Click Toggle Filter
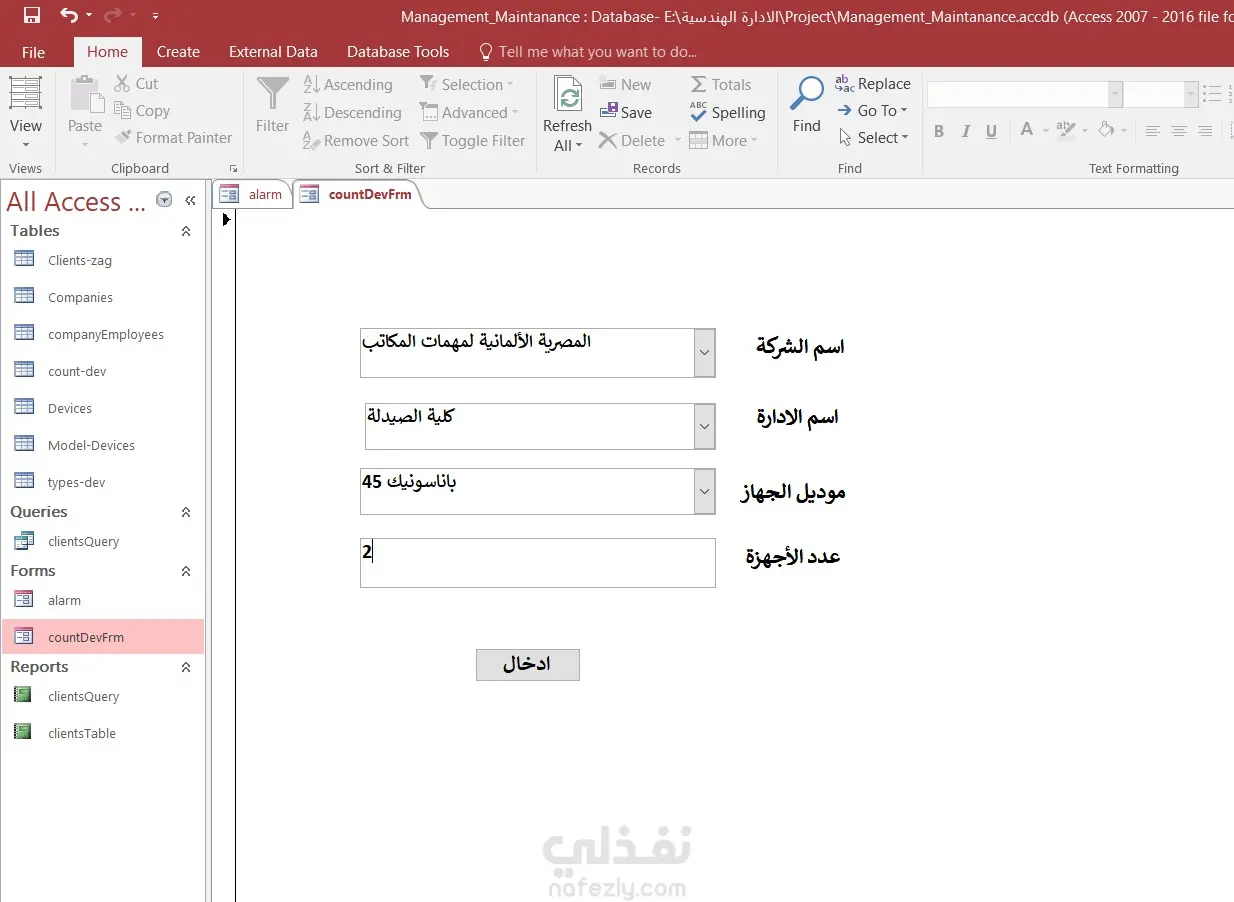1234x902 pixels. pos(473,141)
